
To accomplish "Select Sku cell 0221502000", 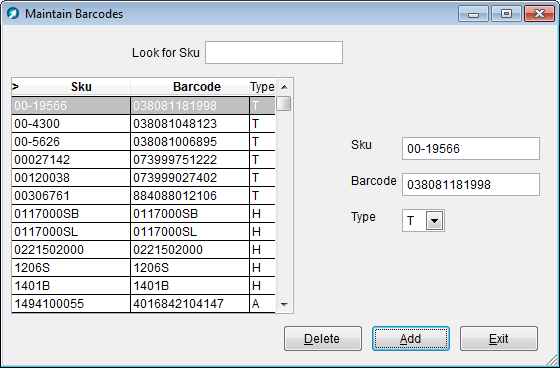I will coord(71,250).
